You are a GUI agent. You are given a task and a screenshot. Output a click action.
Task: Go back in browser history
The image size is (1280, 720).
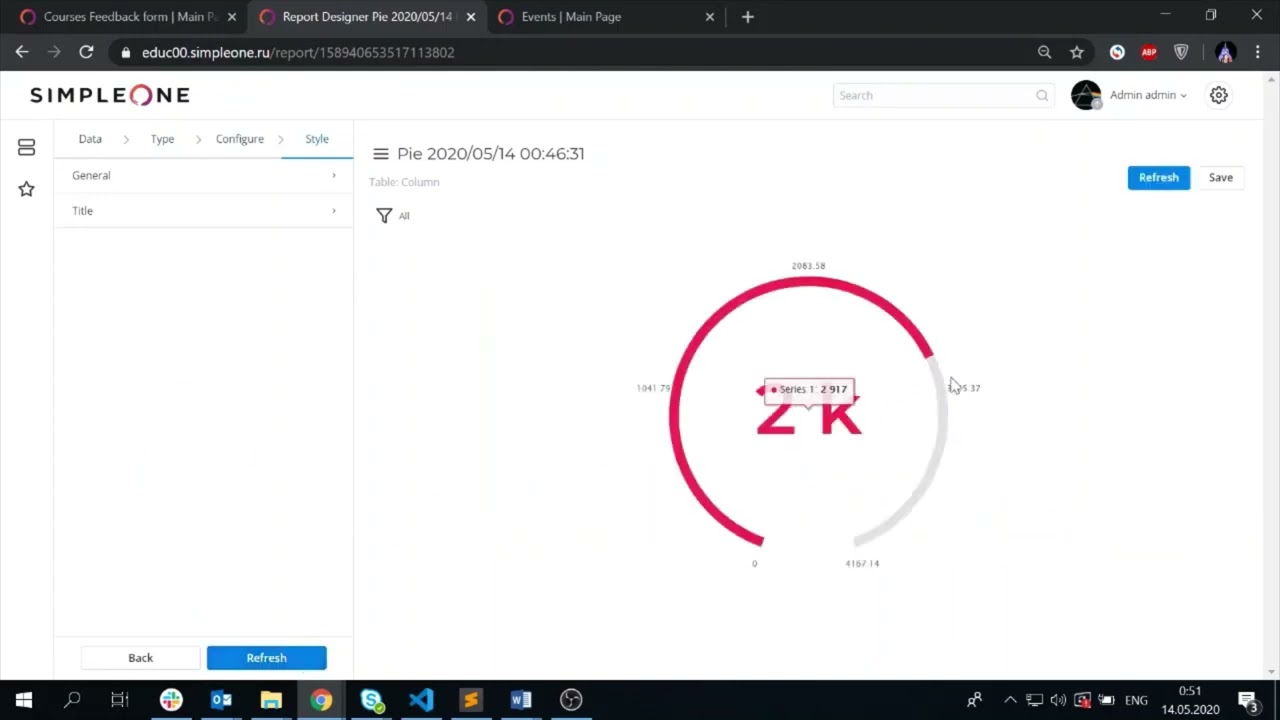[22, 52]
